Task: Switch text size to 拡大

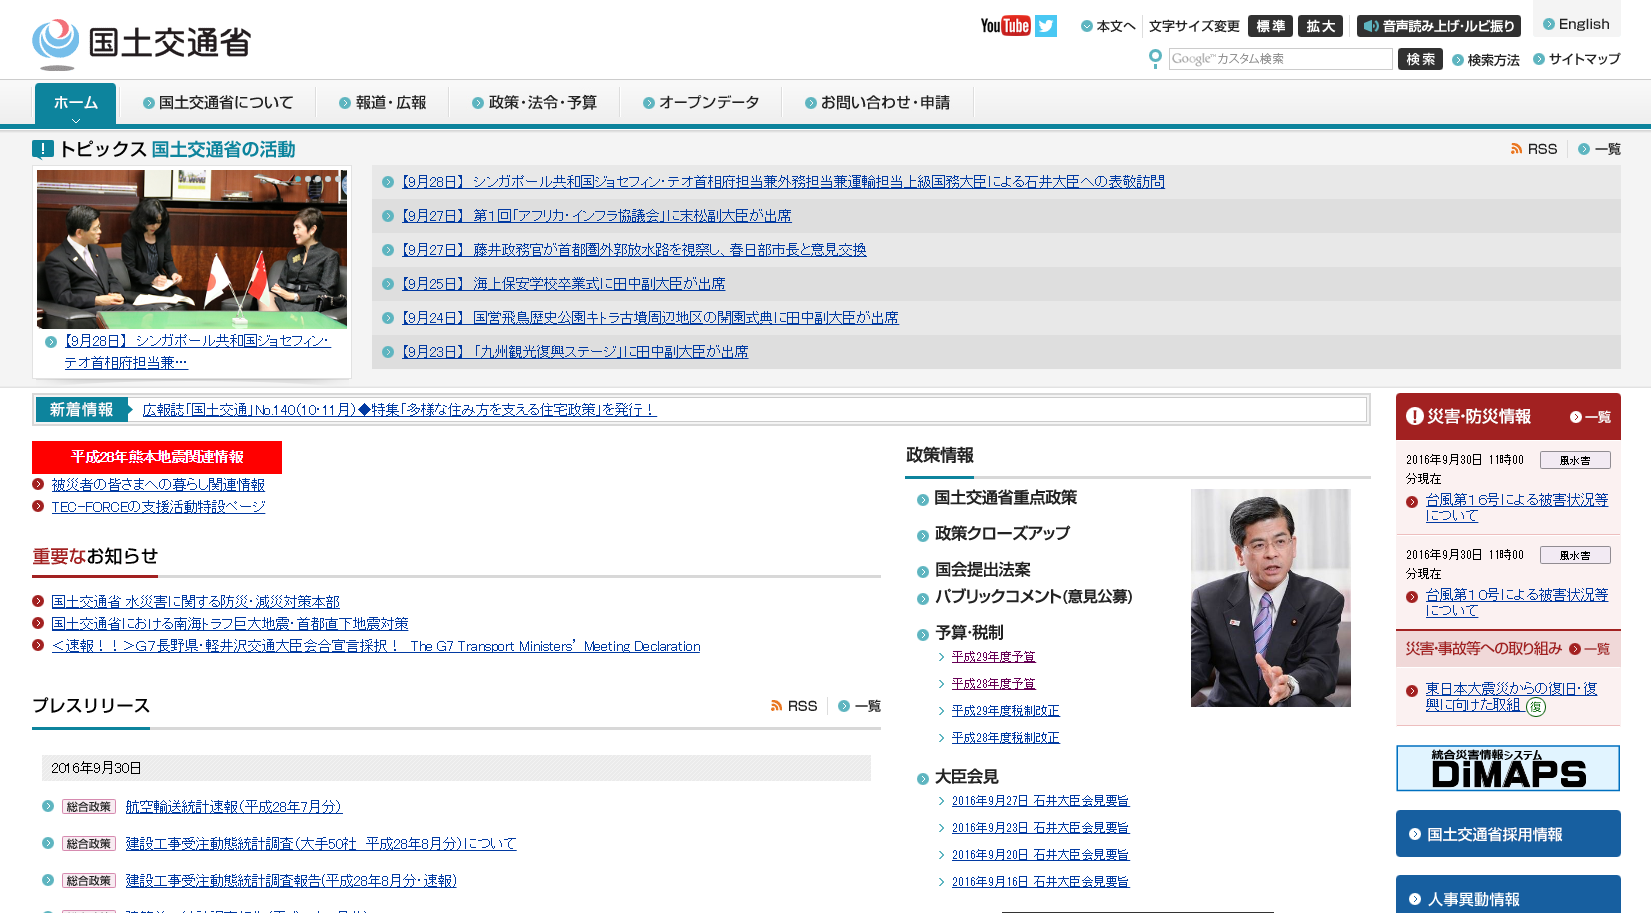Action: click(1321, 26)
